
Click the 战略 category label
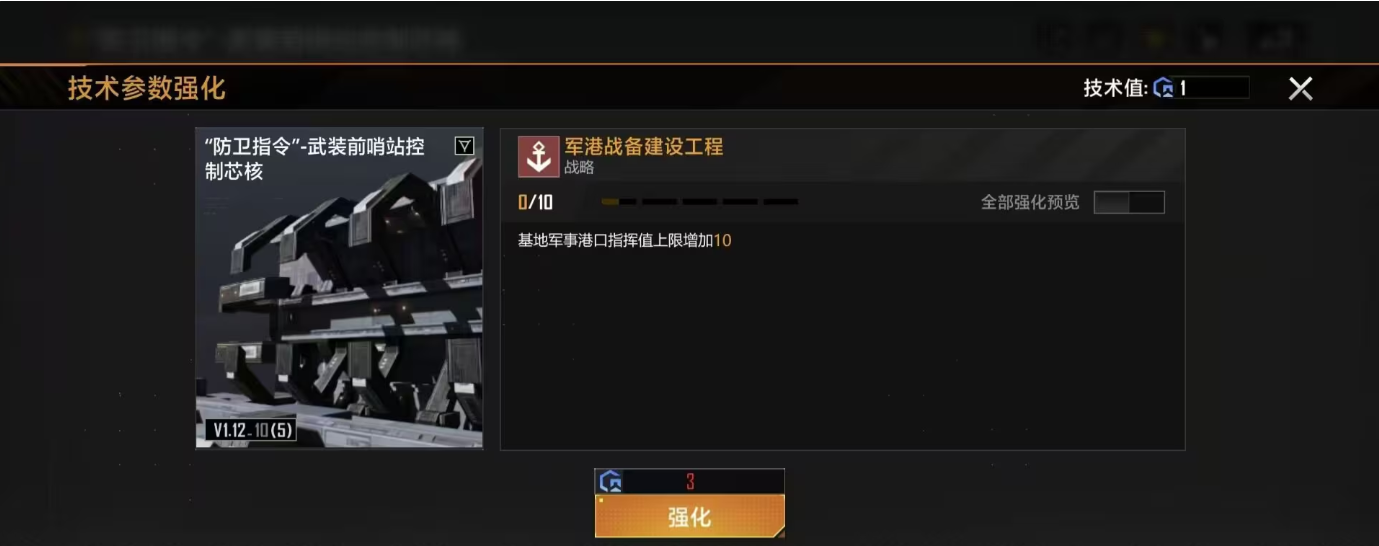579,168
